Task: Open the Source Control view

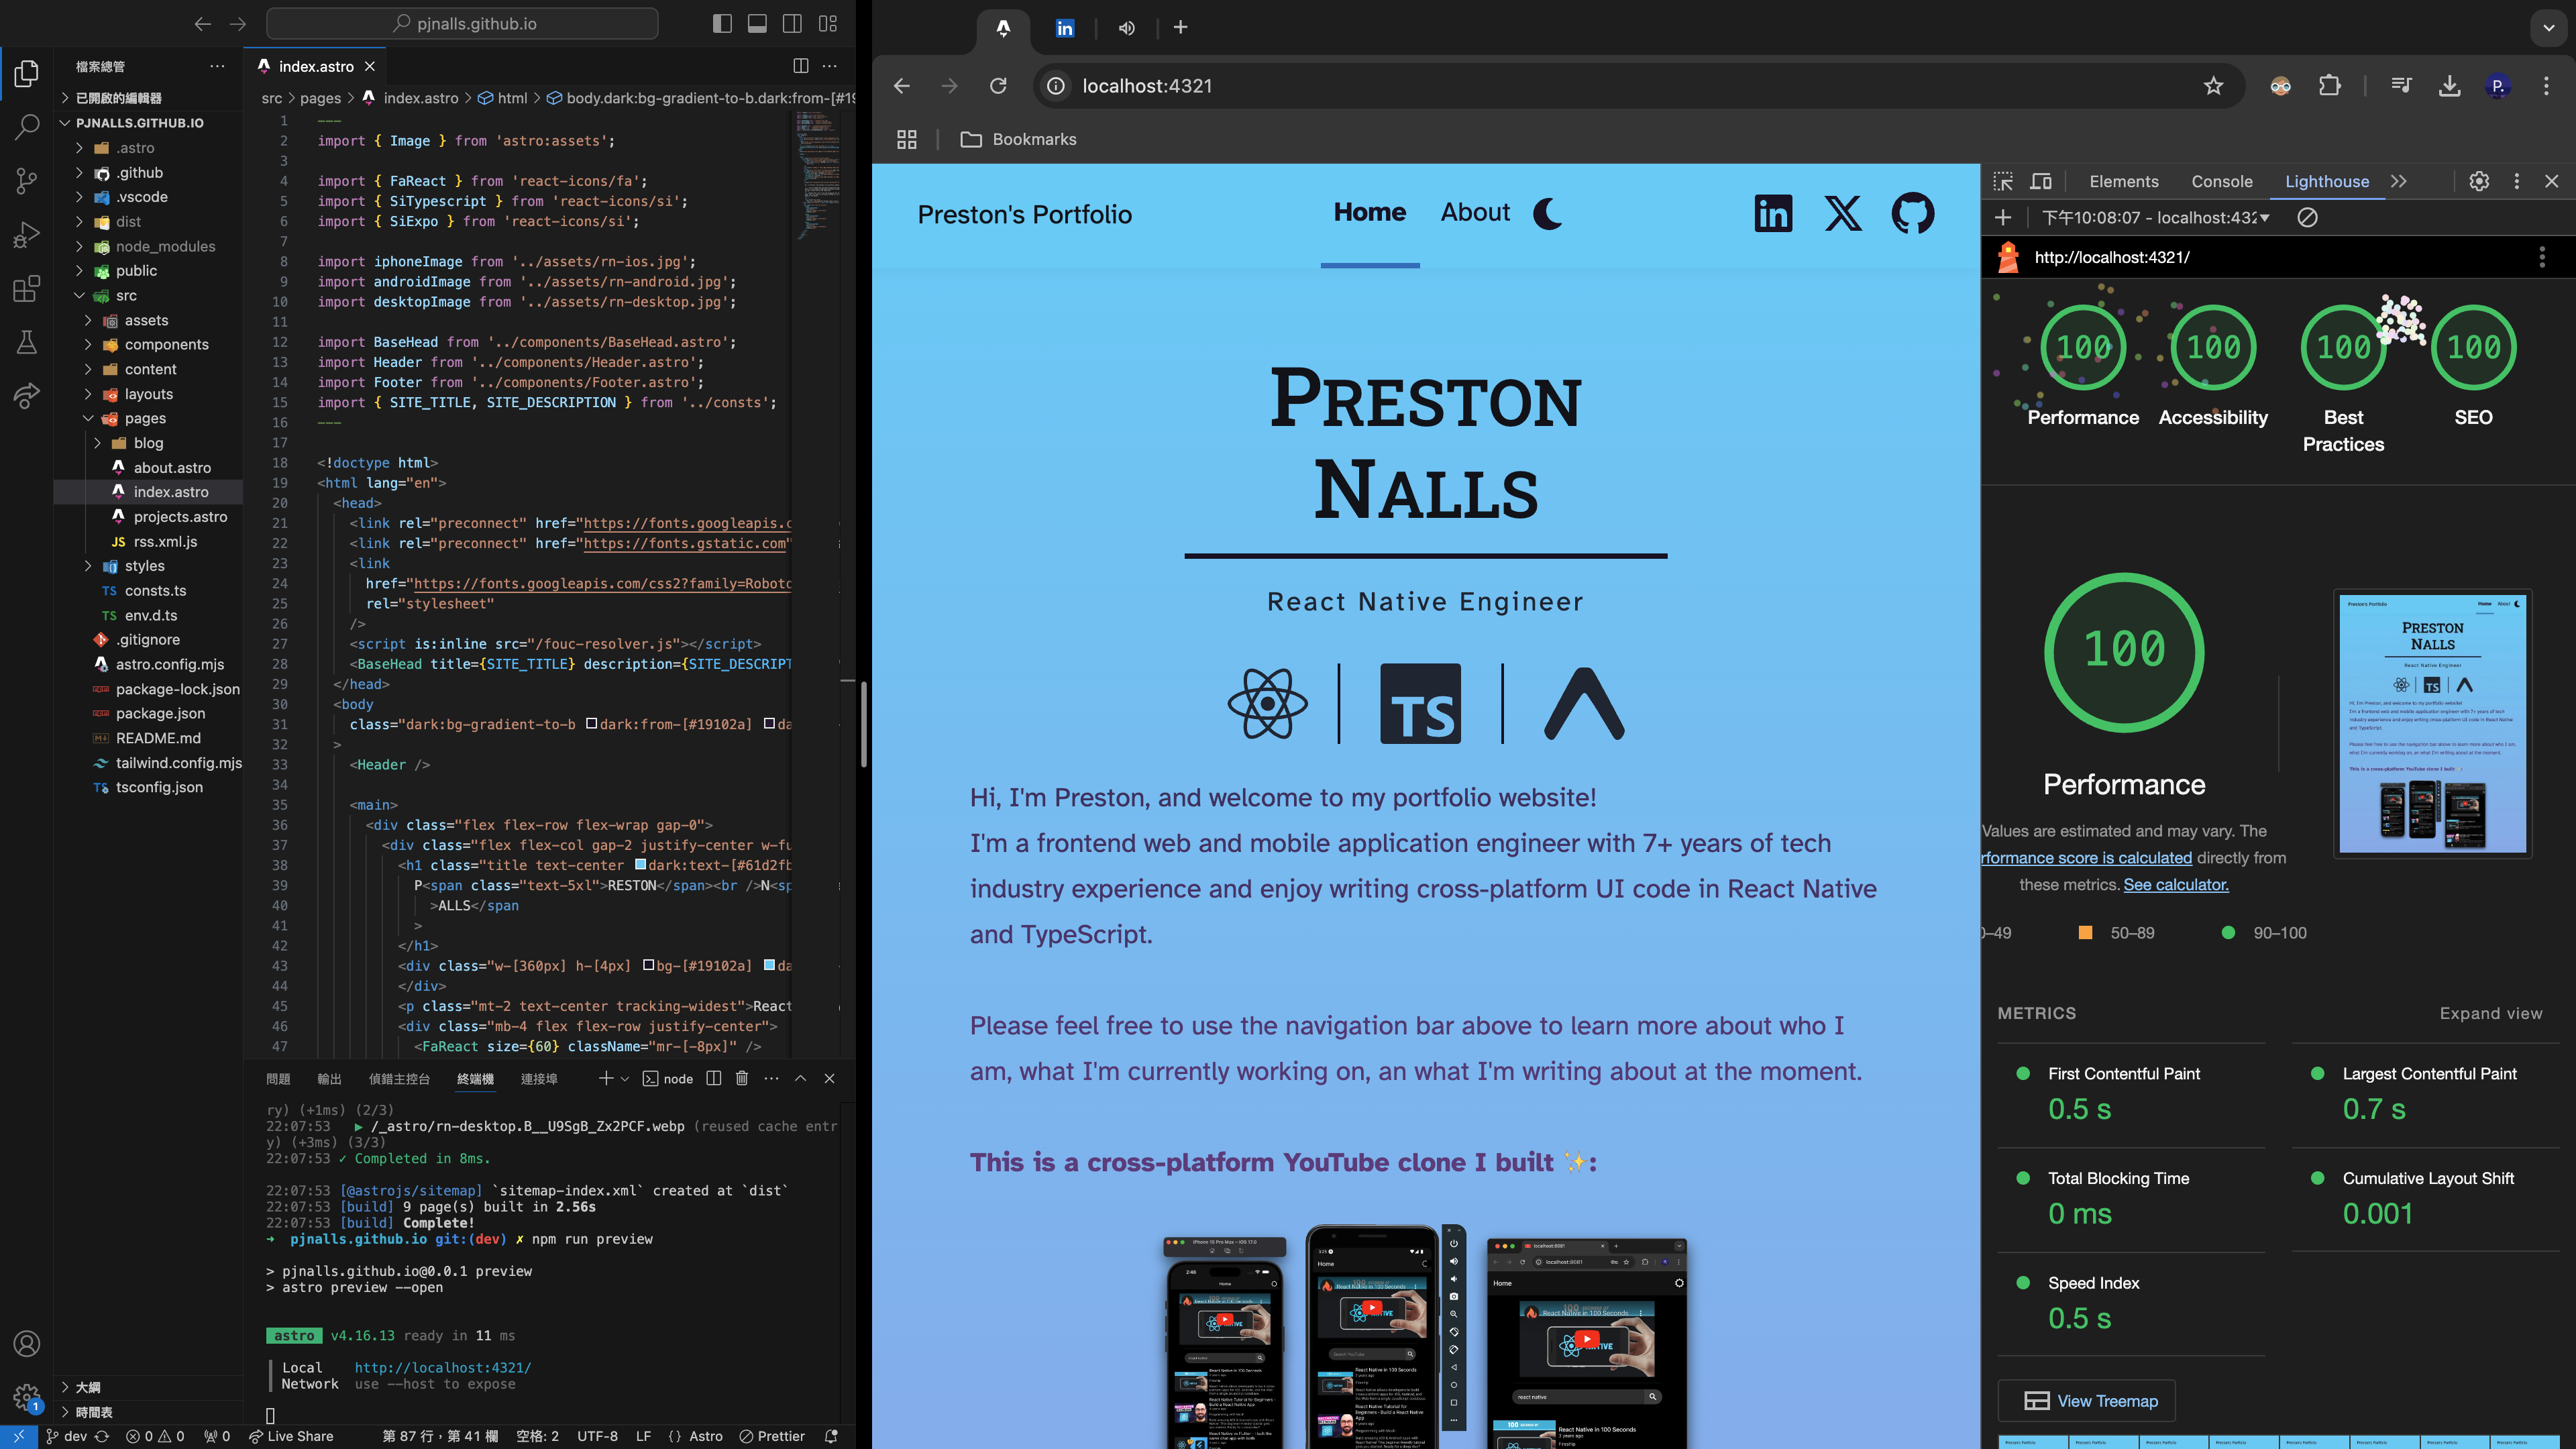Action: coord(27,180)
